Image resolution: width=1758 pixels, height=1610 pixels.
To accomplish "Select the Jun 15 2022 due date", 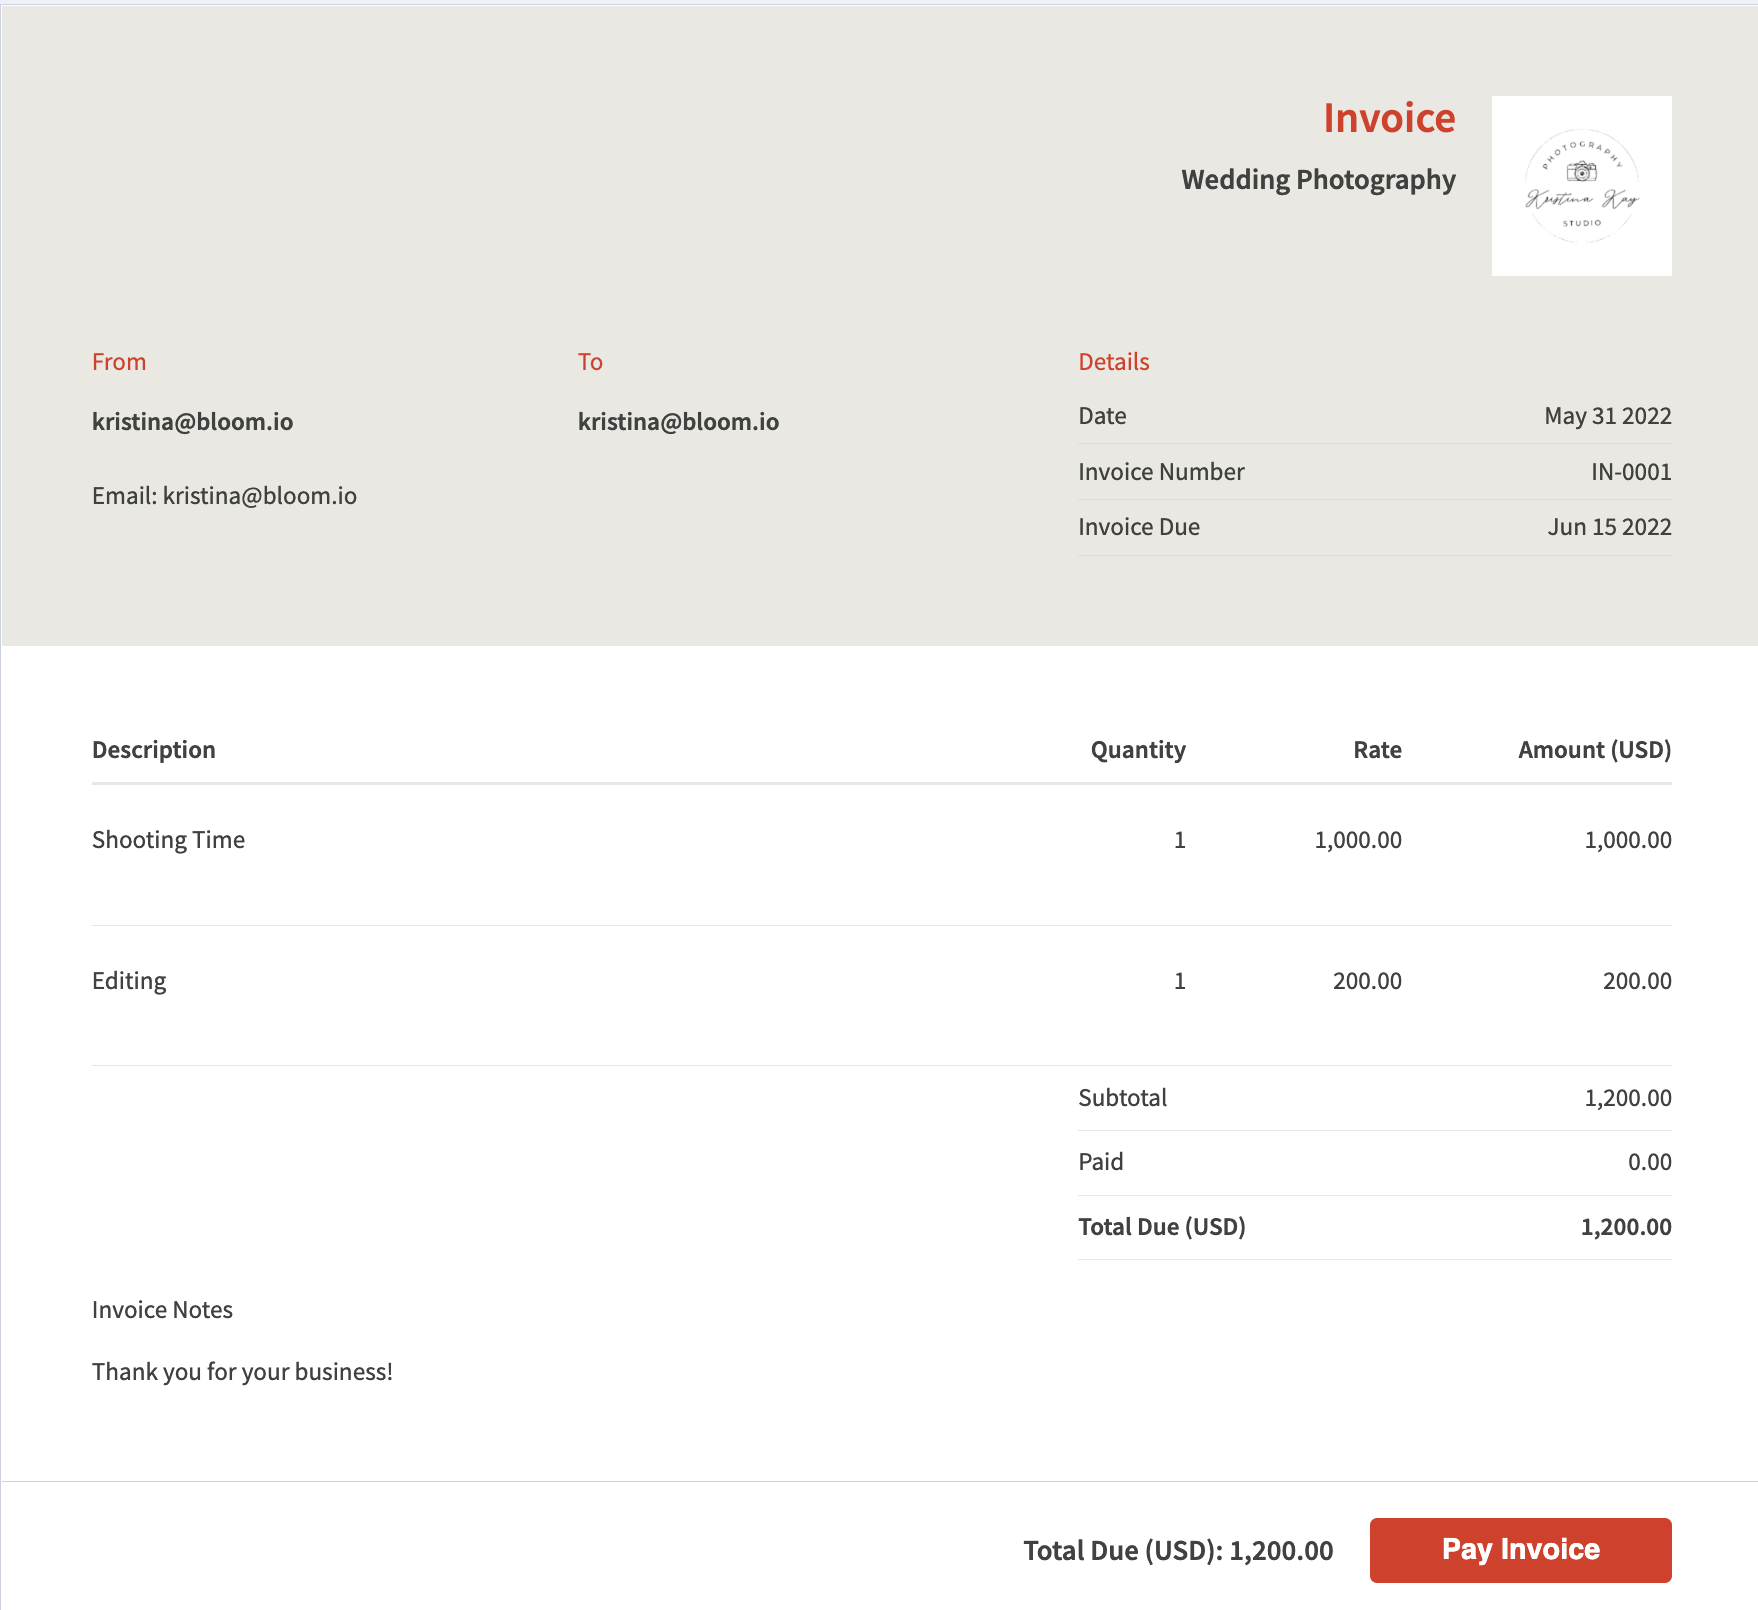I will tap(1609, 527).
